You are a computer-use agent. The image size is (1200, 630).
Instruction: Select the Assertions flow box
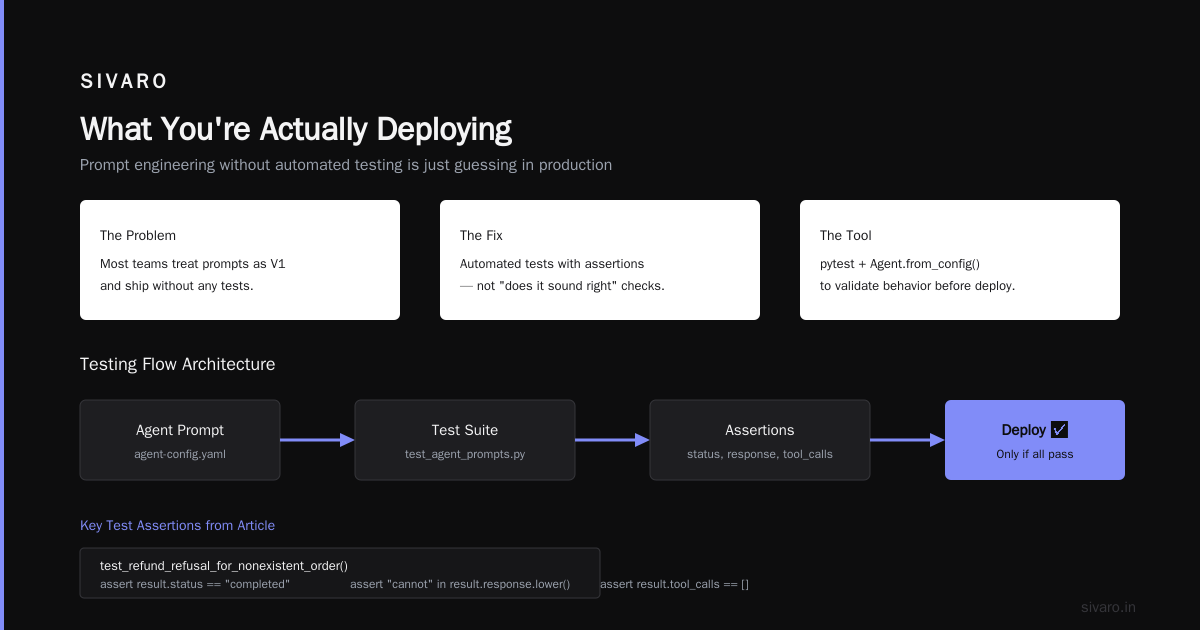[760, 440]
